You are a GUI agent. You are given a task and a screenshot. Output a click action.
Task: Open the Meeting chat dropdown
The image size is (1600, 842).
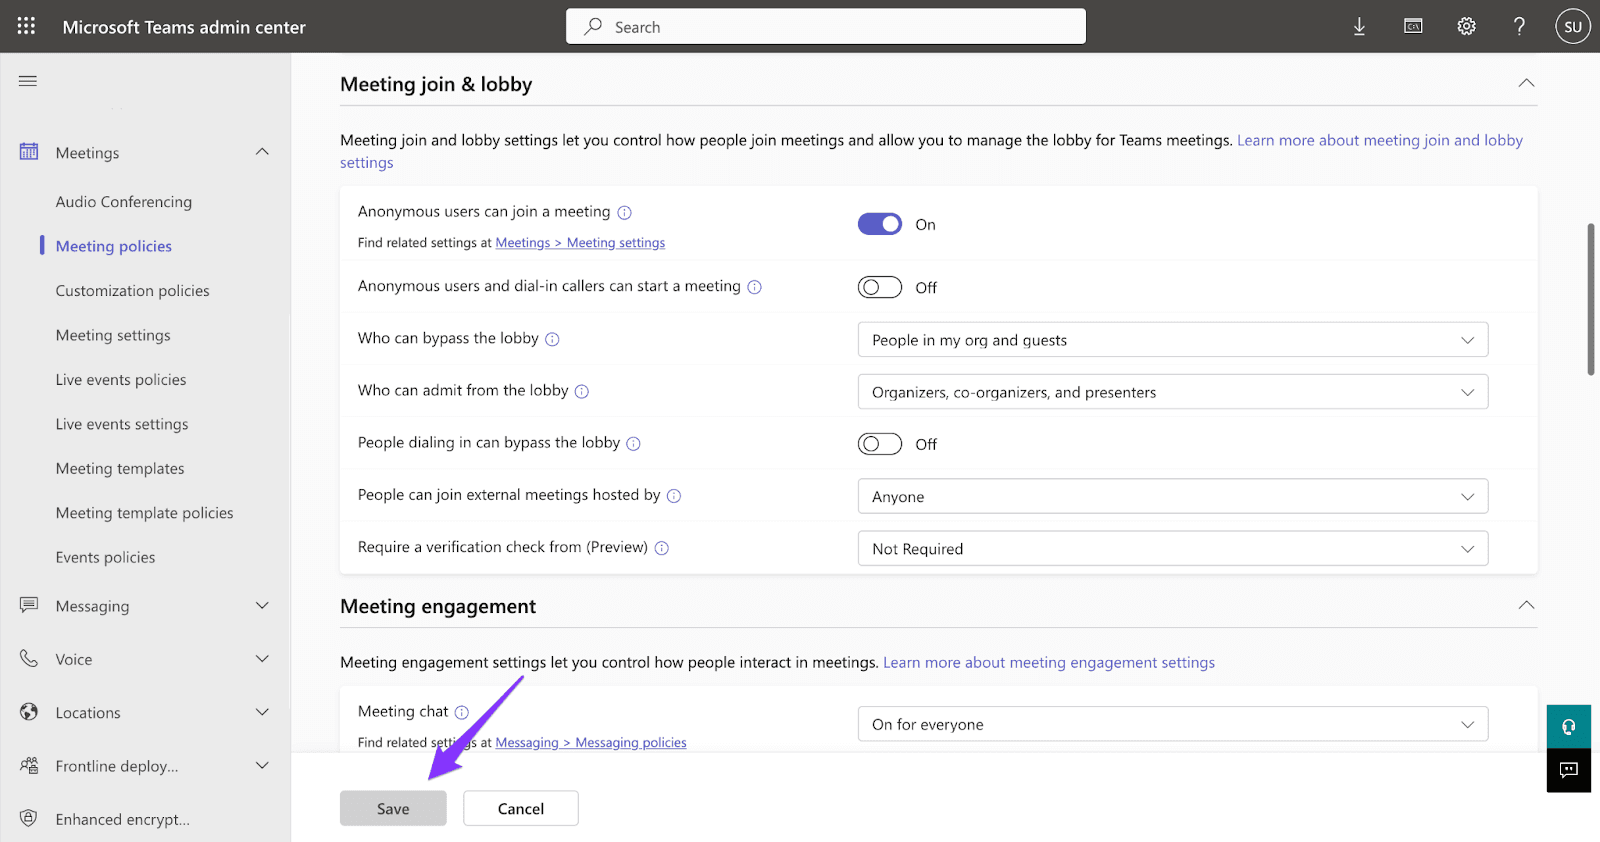(x=1173, y=724)
